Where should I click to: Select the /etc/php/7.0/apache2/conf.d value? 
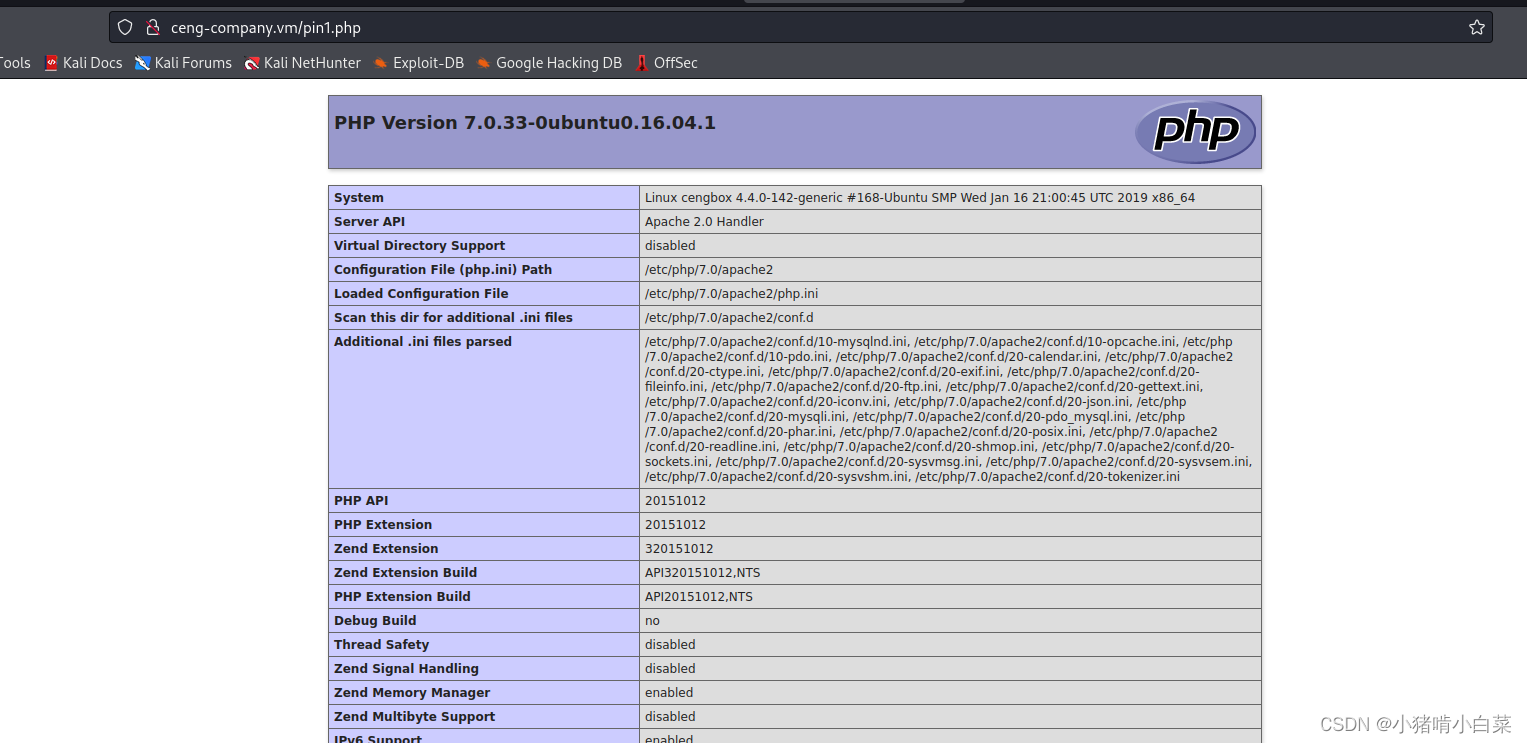click(x=729, y=318)
